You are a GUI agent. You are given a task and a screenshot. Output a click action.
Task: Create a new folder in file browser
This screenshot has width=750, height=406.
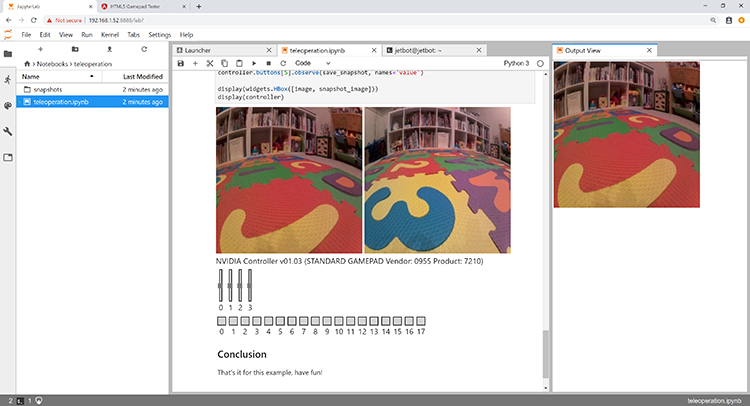point(74,49)
